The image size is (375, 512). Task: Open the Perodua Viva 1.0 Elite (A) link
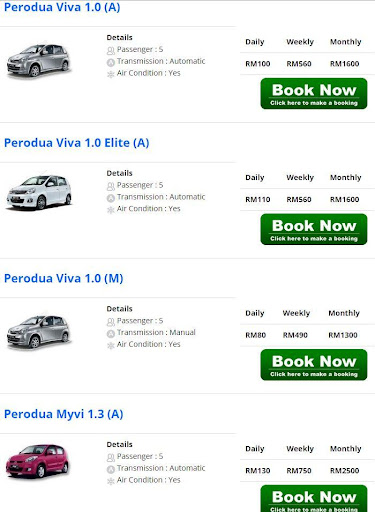[77, 143]
